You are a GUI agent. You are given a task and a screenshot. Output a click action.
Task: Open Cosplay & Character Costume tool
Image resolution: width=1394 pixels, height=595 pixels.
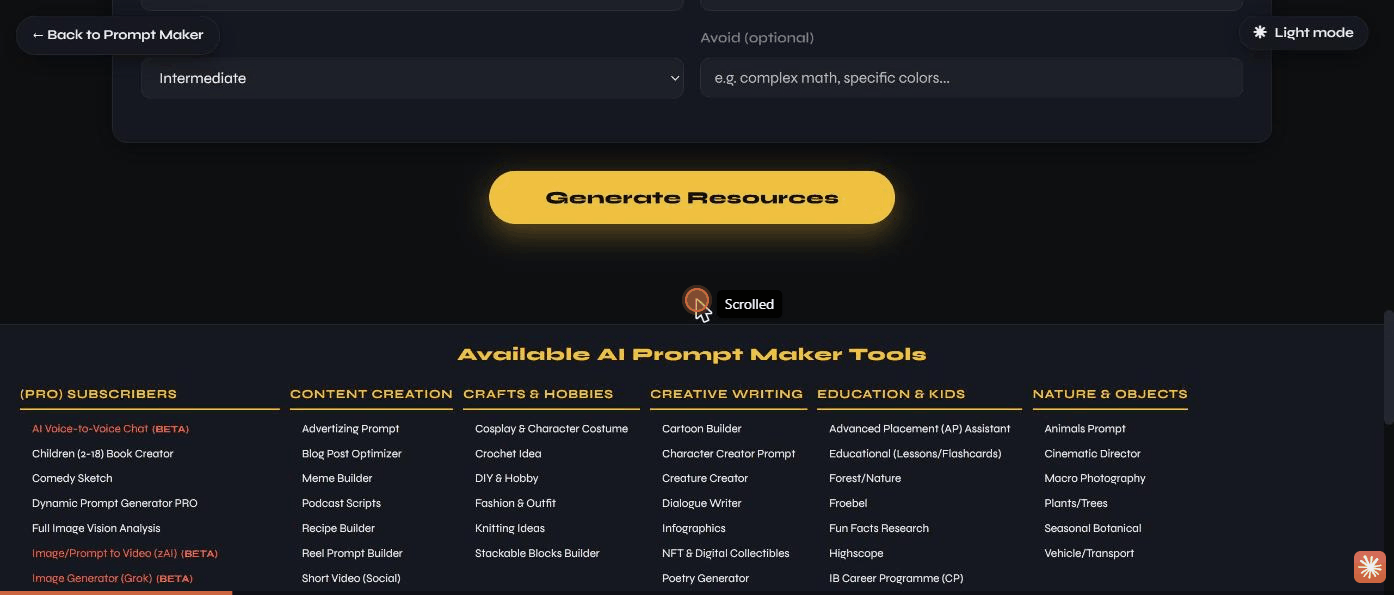pyautogui.click(x=551, y=429)
